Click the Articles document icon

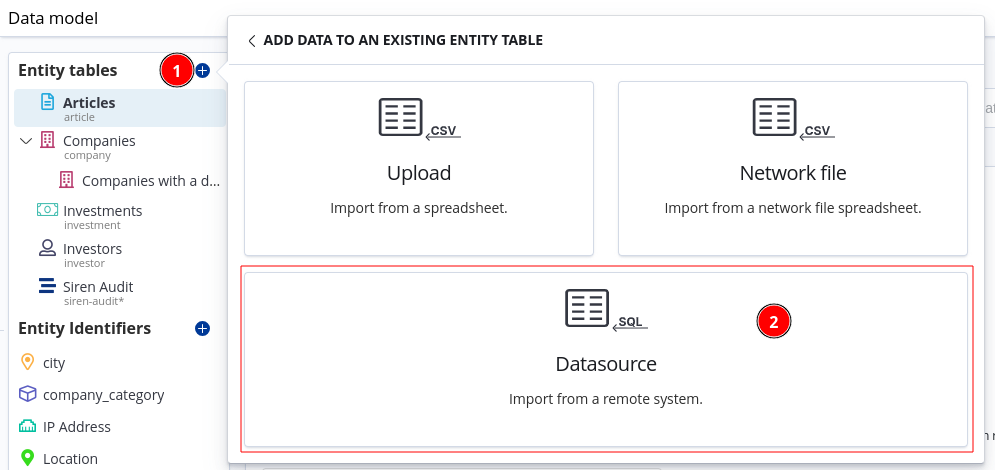47,102
